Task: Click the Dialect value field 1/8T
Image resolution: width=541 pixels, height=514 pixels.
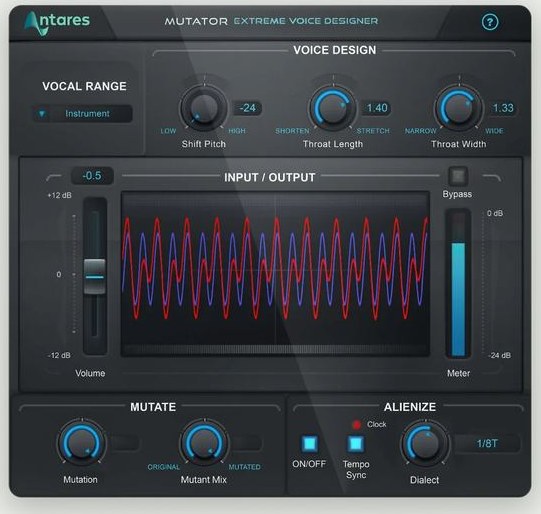Action: [487, 443]
